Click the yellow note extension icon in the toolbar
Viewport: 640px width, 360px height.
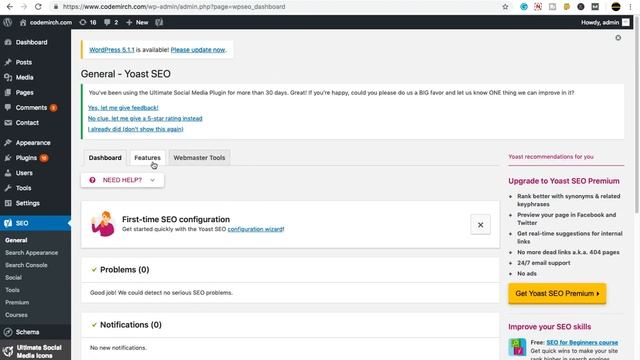567,7
